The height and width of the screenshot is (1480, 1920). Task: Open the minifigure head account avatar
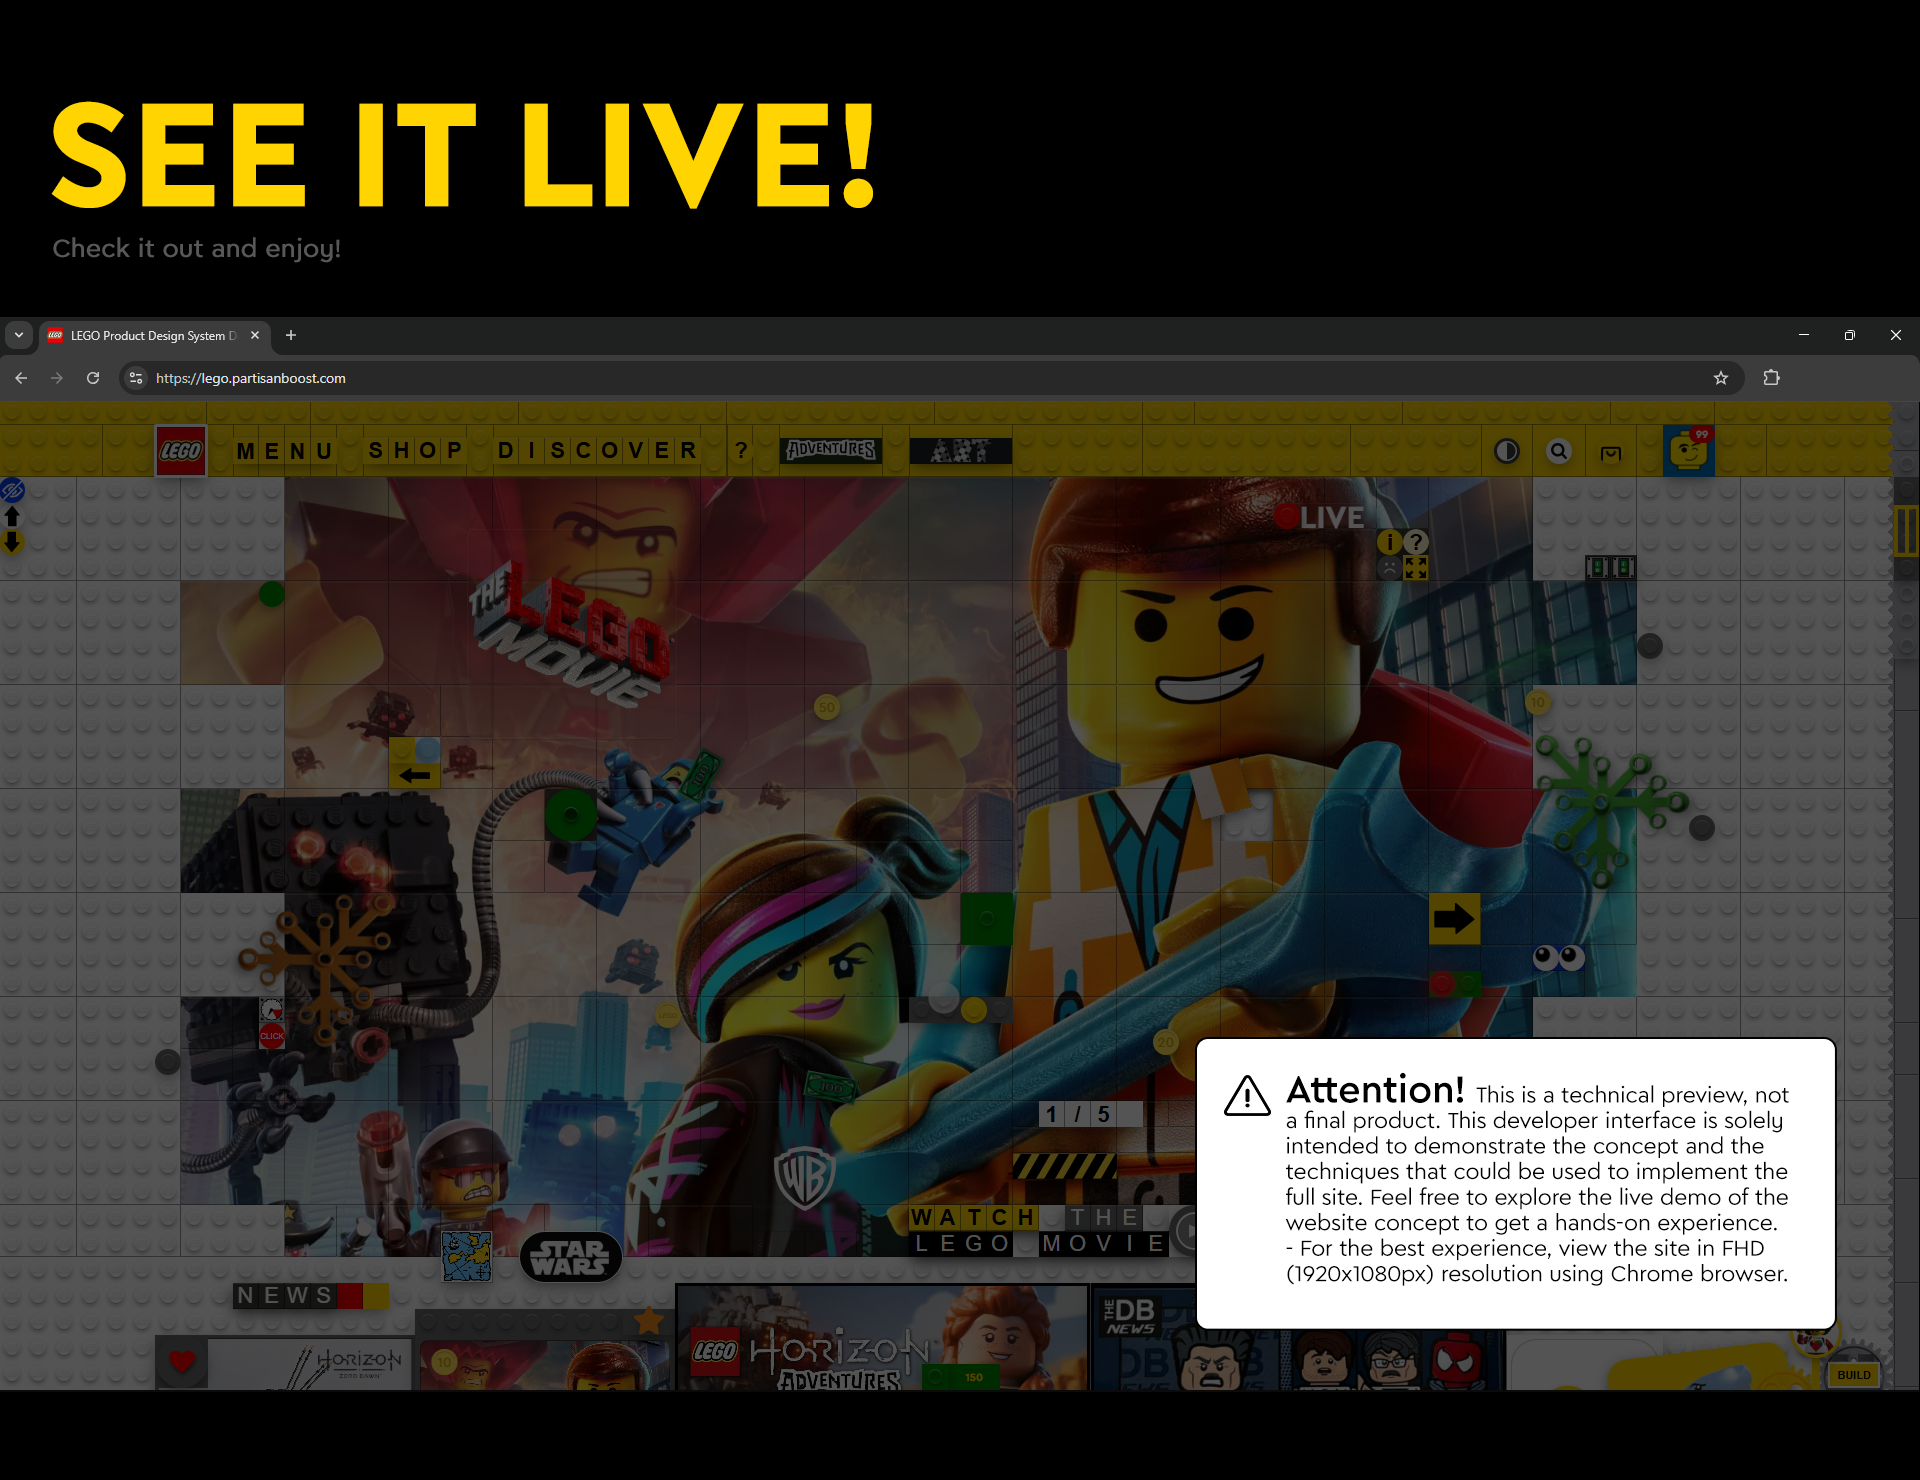tap(1687, 450)
